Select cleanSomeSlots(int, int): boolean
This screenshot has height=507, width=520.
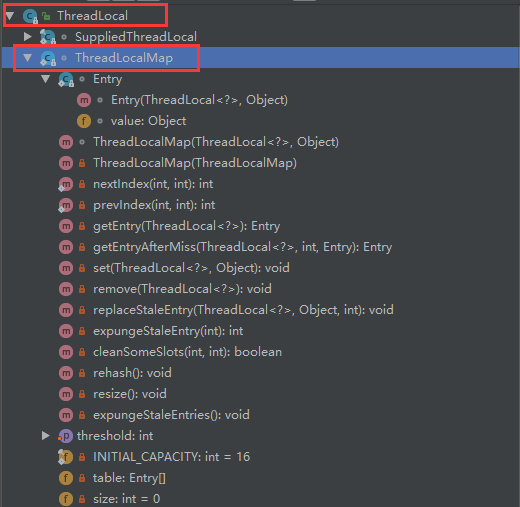point(187,352)
